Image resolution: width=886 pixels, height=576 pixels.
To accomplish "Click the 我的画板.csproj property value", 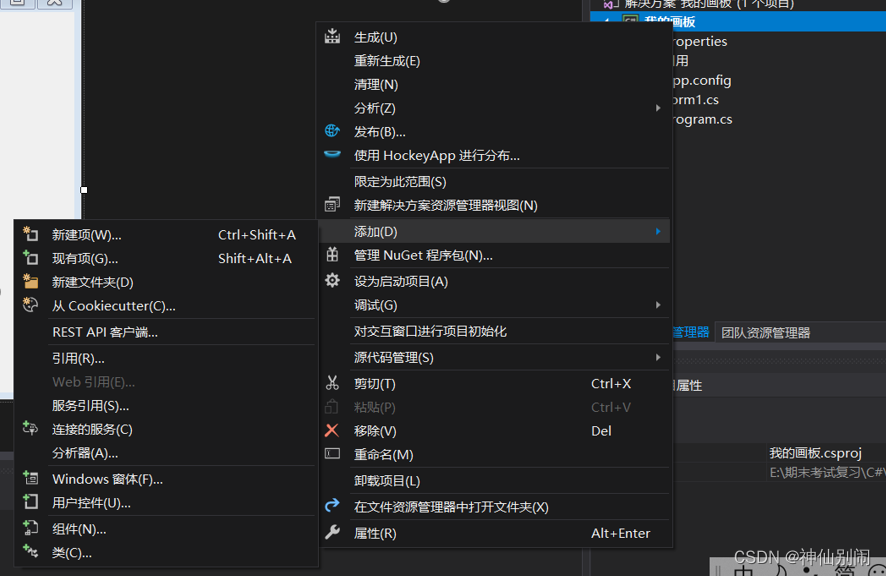I will [815, 453].
